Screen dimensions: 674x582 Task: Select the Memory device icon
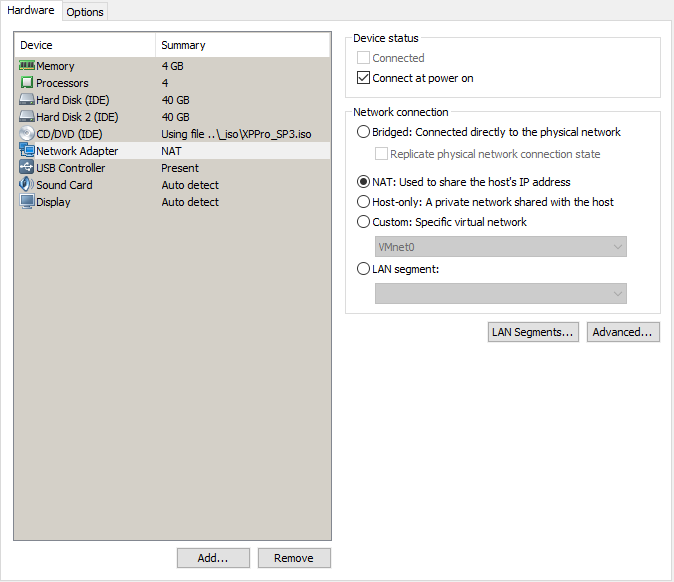[x=27, y=65]
